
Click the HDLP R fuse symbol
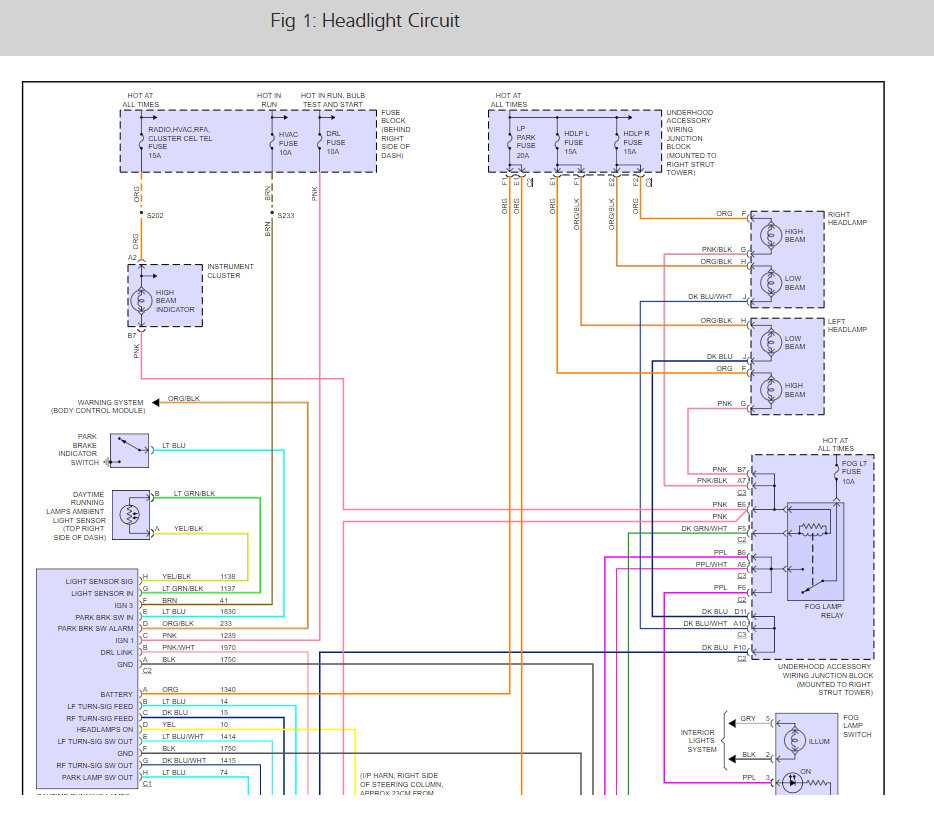point(617,141)
